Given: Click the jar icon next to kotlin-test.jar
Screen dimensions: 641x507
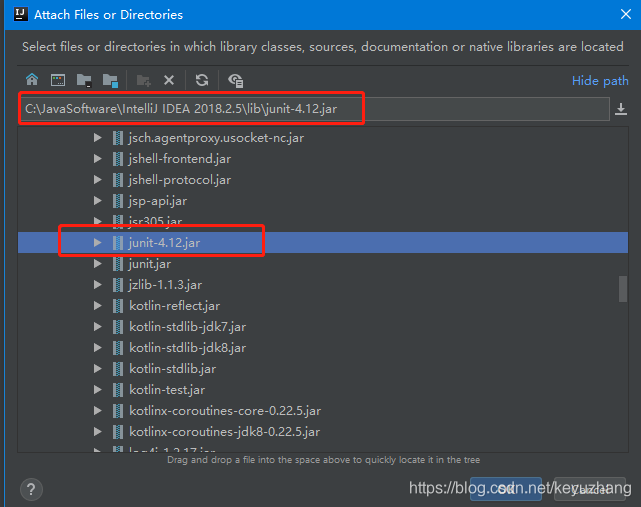Looking at the screenshot, I should (118, 390).
